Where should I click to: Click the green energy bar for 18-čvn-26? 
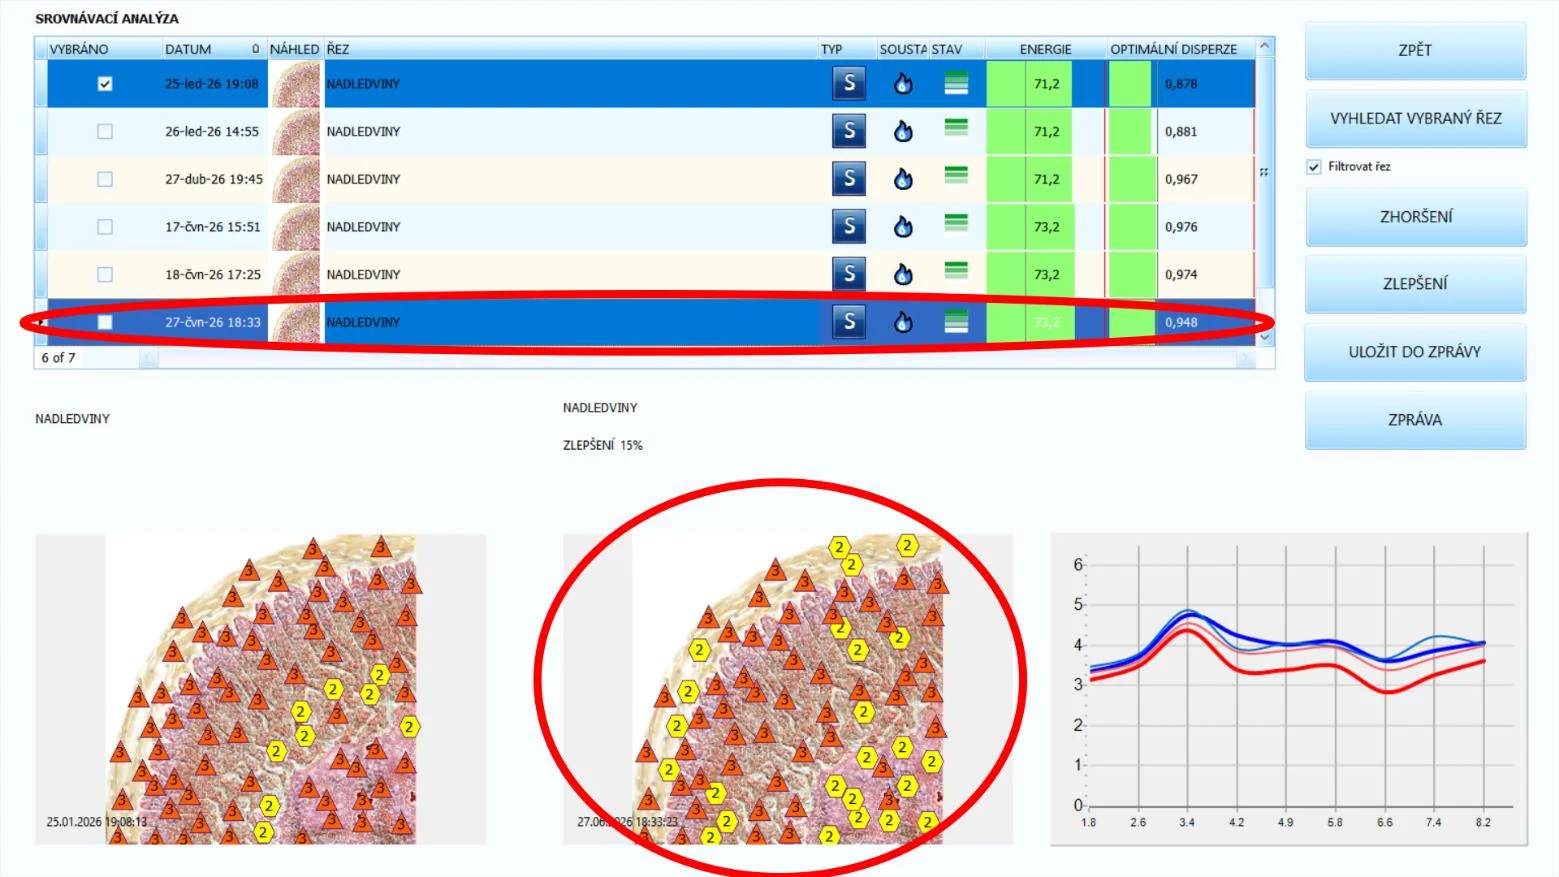click(1029, 274)
